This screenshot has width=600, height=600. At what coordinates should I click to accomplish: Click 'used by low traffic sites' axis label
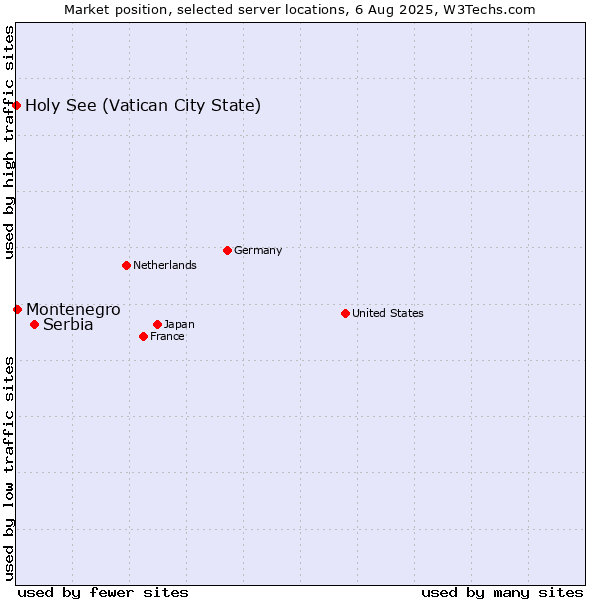point(9,469)
